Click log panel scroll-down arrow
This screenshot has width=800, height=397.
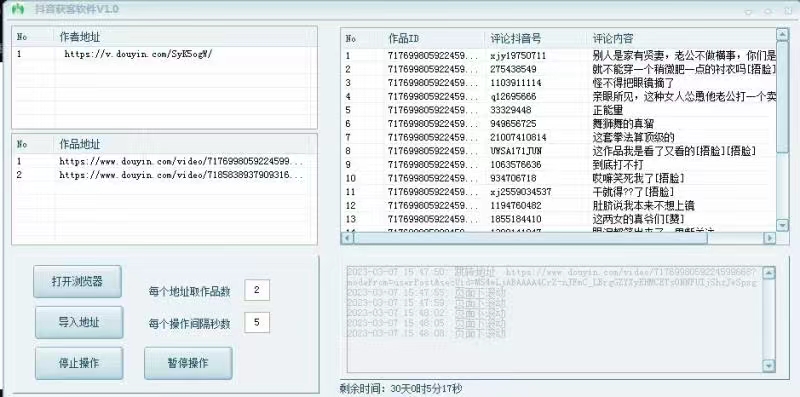coord(769,366)
